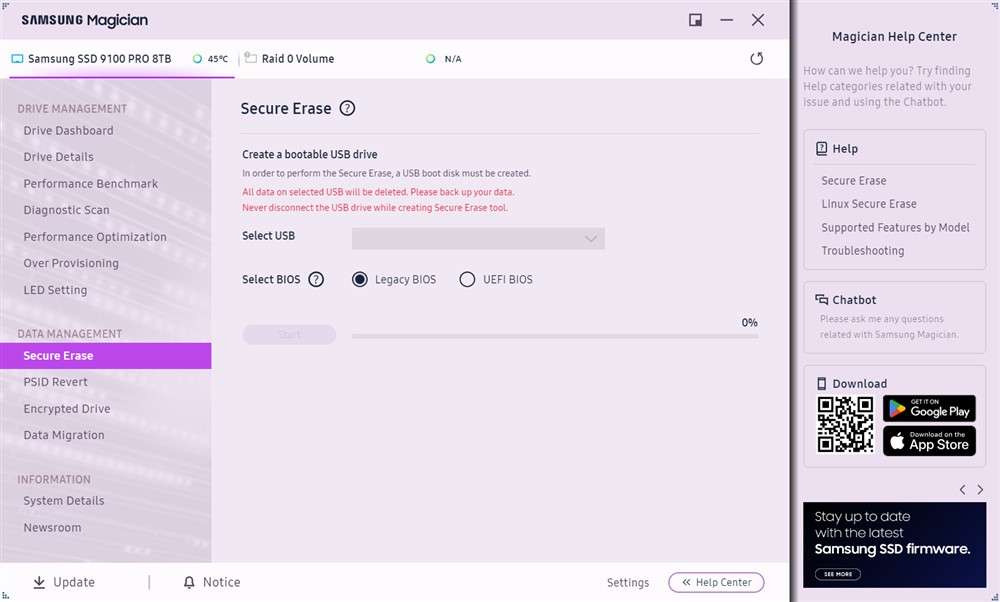The height and width of the screenshot is (602, 1000).
Task: Click the help icon beside Secure Erase title
Action: click(x=347, y=109)
